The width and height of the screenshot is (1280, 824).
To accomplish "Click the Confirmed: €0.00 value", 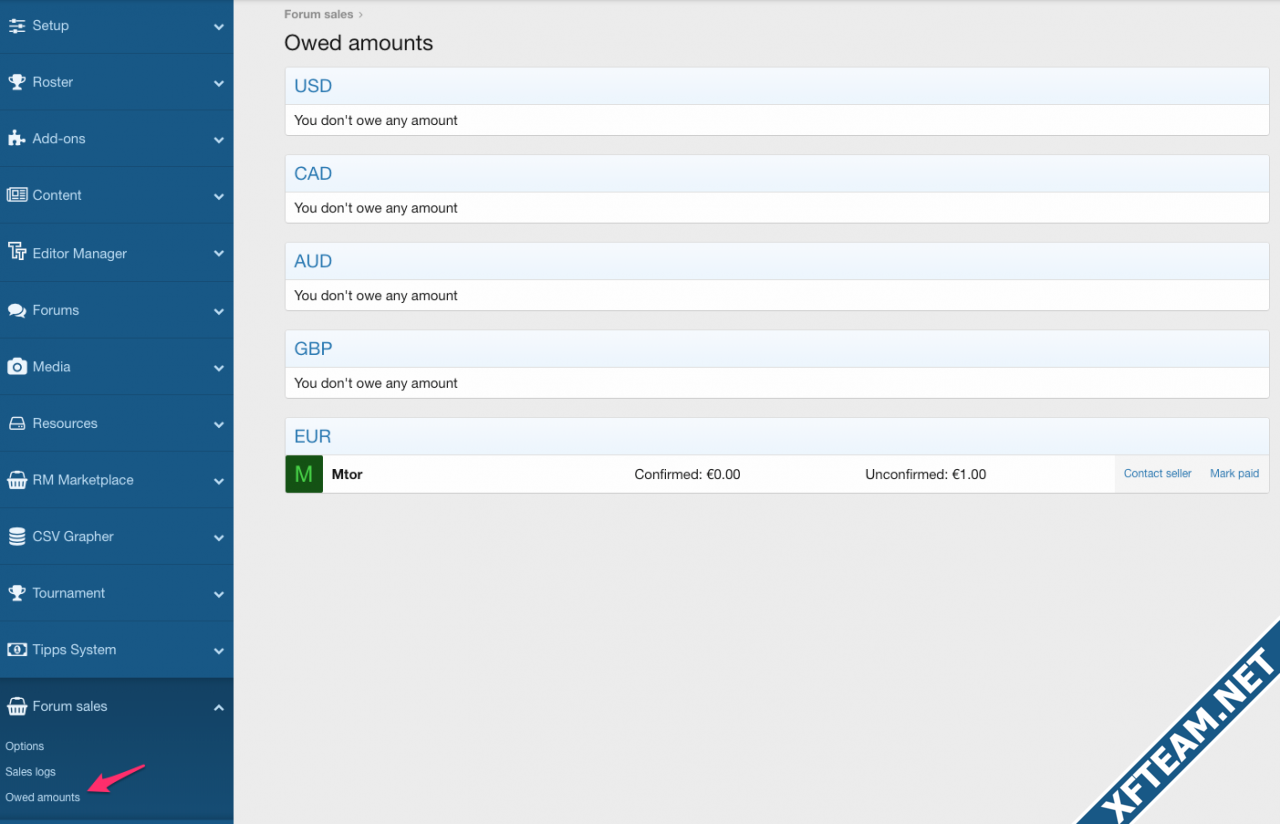I will (688, 475).
